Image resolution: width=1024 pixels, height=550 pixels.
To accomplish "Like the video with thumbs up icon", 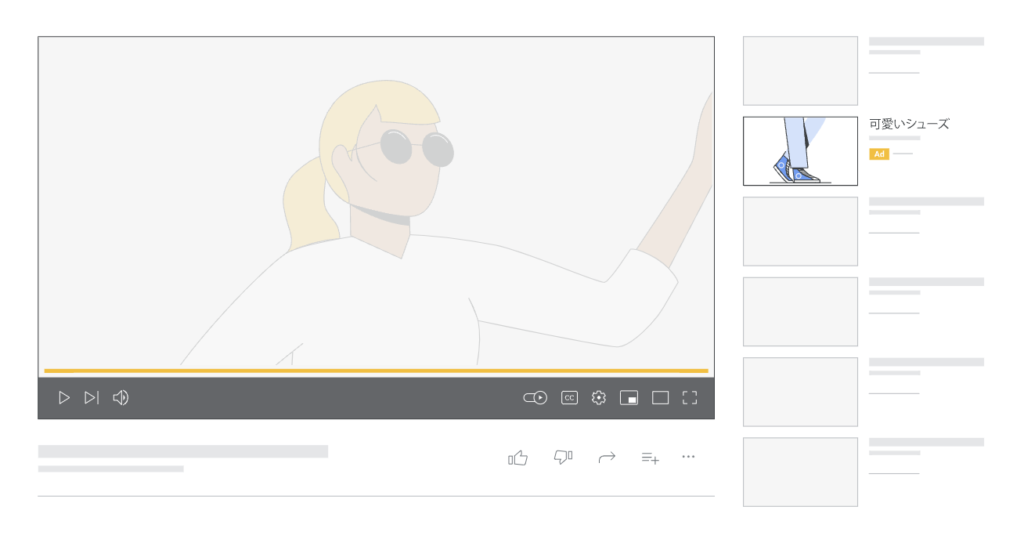I will [x=518, y=458].
